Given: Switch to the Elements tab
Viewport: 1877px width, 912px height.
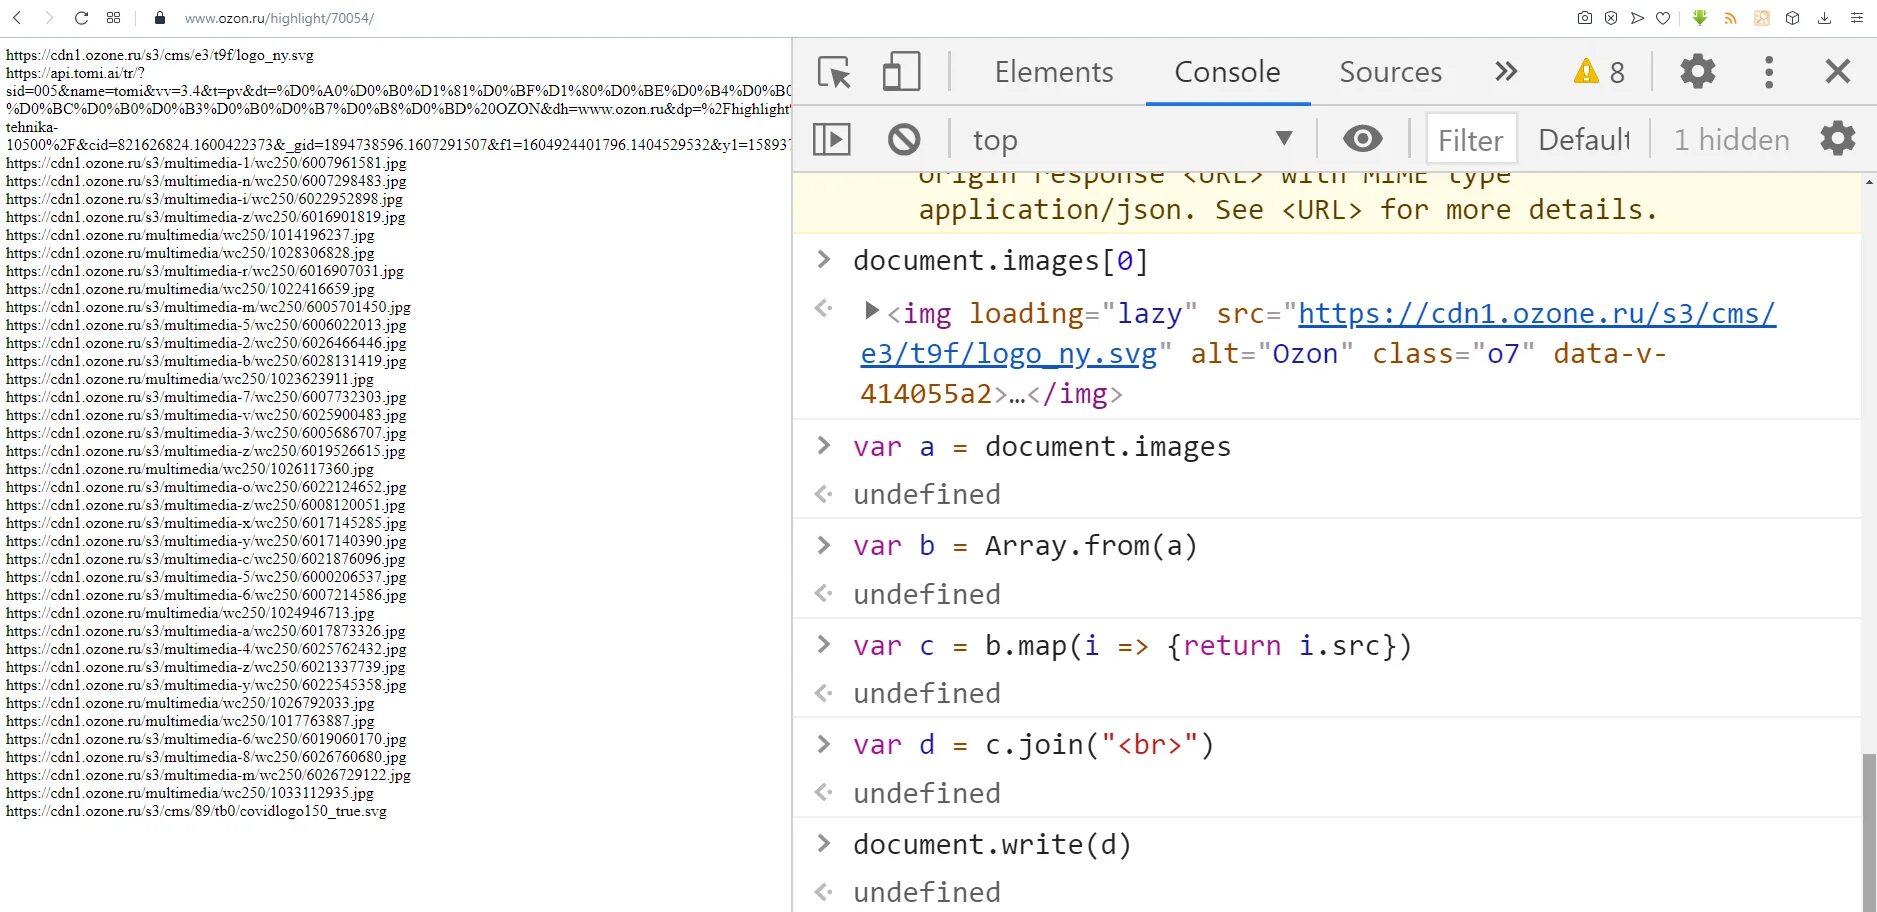Looking at the screenshot, I should click(1054, 71).
